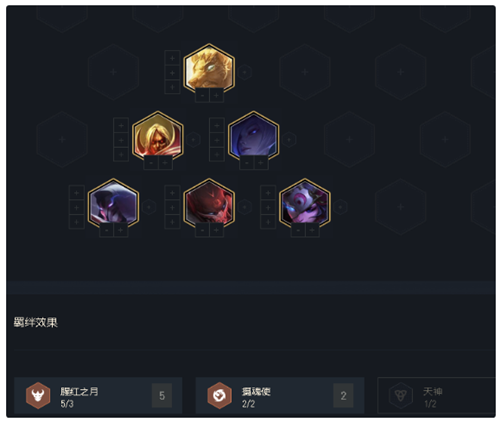500x422 pixels.
Task: Add champion to empty hex right of golden wolf
Action: point(305,72)
